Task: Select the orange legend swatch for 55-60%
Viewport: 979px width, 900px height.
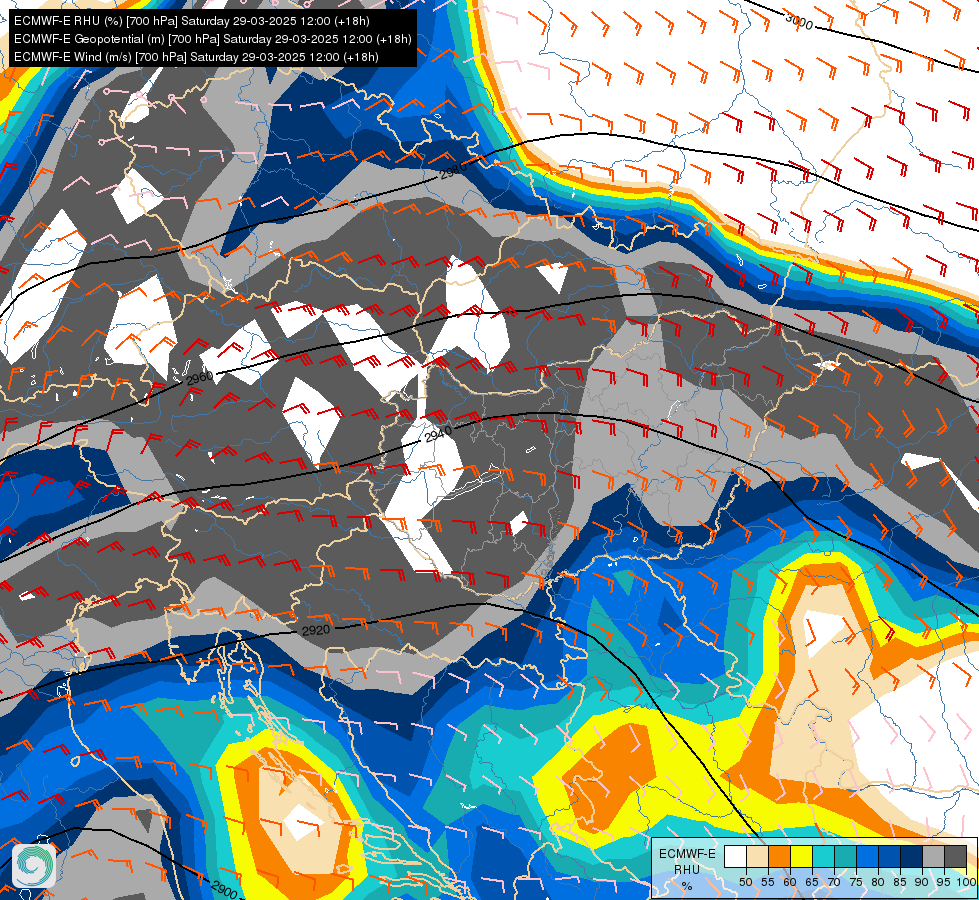Action: tap(779, 856)
